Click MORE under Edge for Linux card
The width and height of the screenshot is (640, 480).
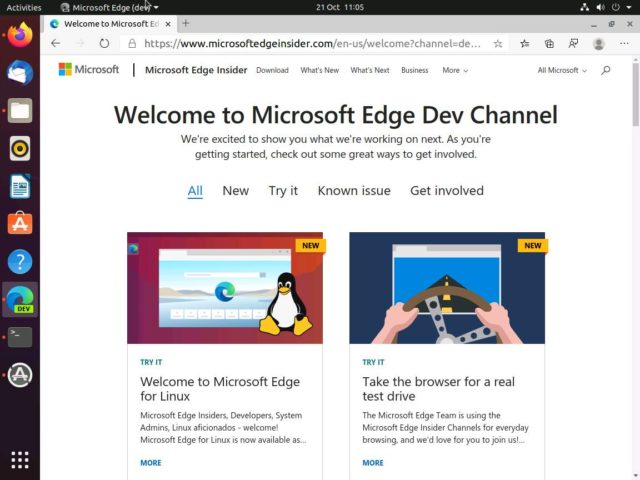151,462
